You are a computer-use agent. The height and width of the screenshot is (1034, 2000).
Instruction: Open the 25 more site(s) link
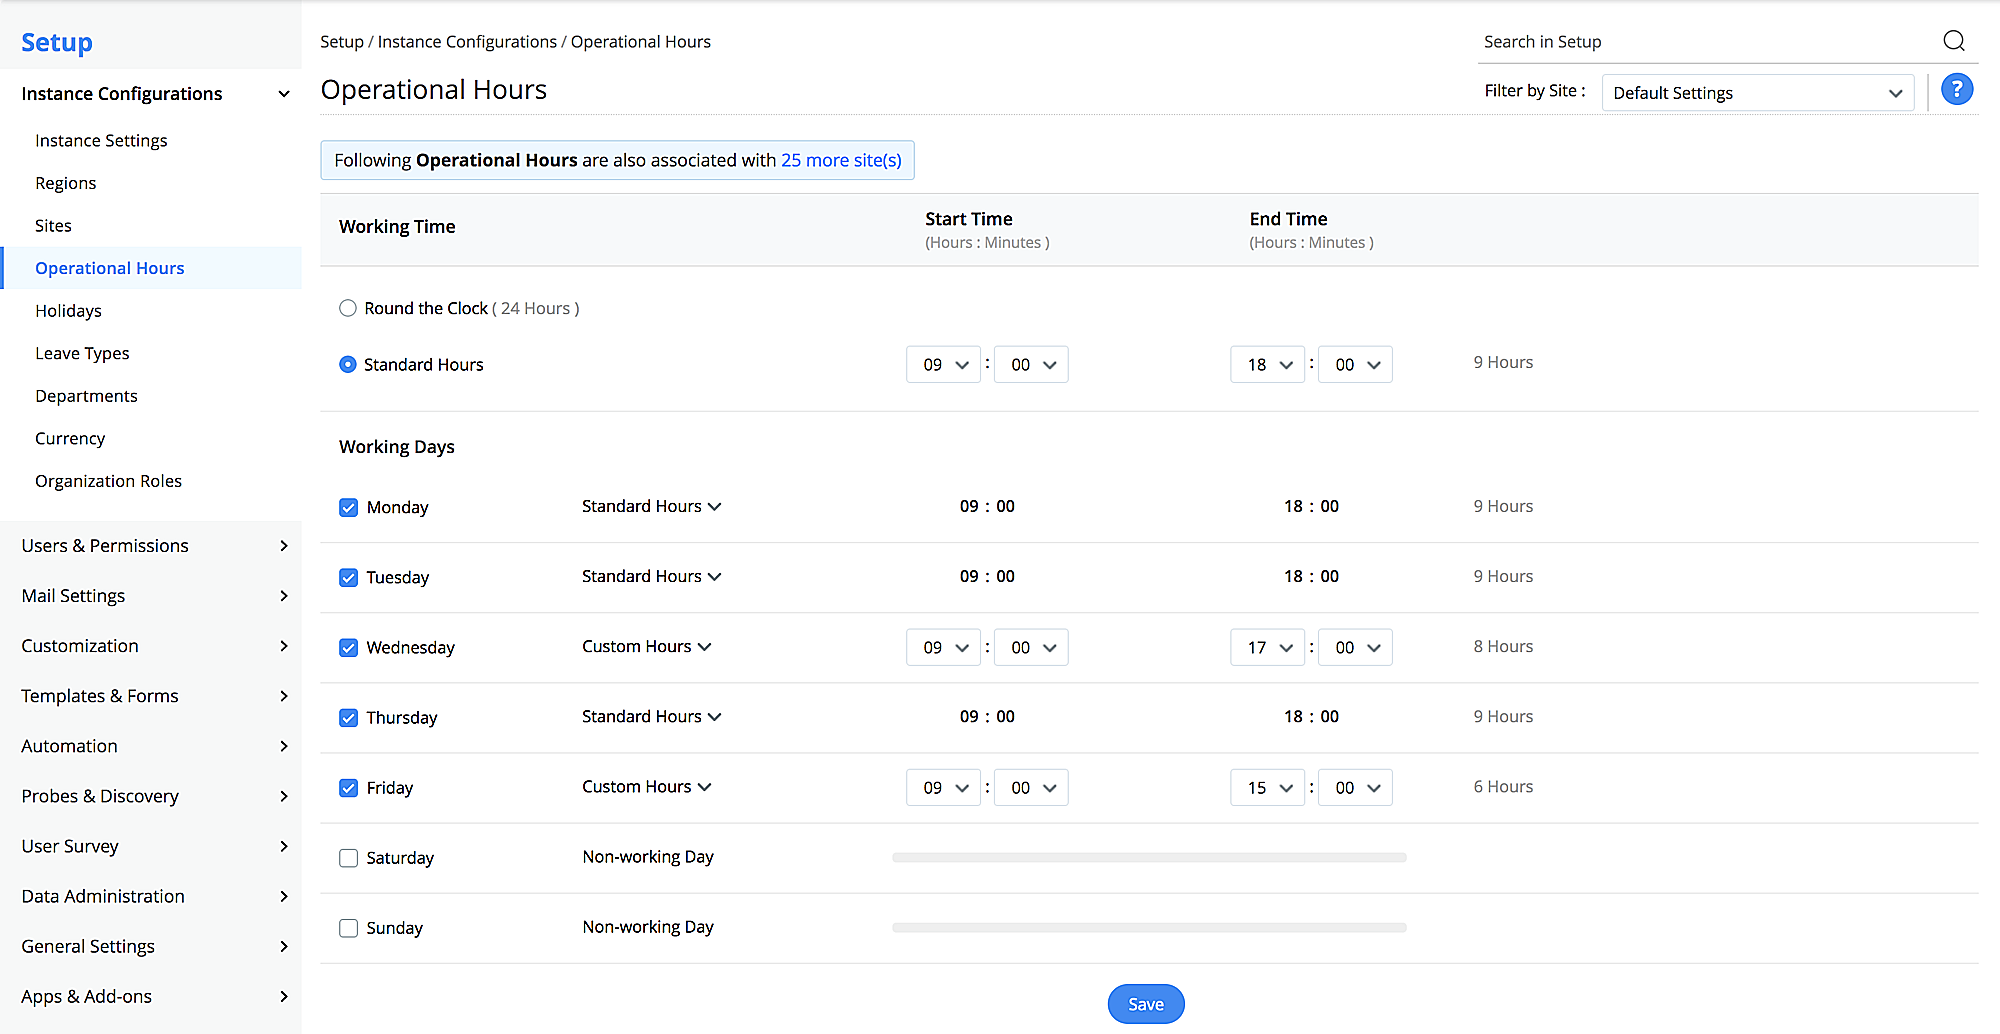[x=841, y=160]
